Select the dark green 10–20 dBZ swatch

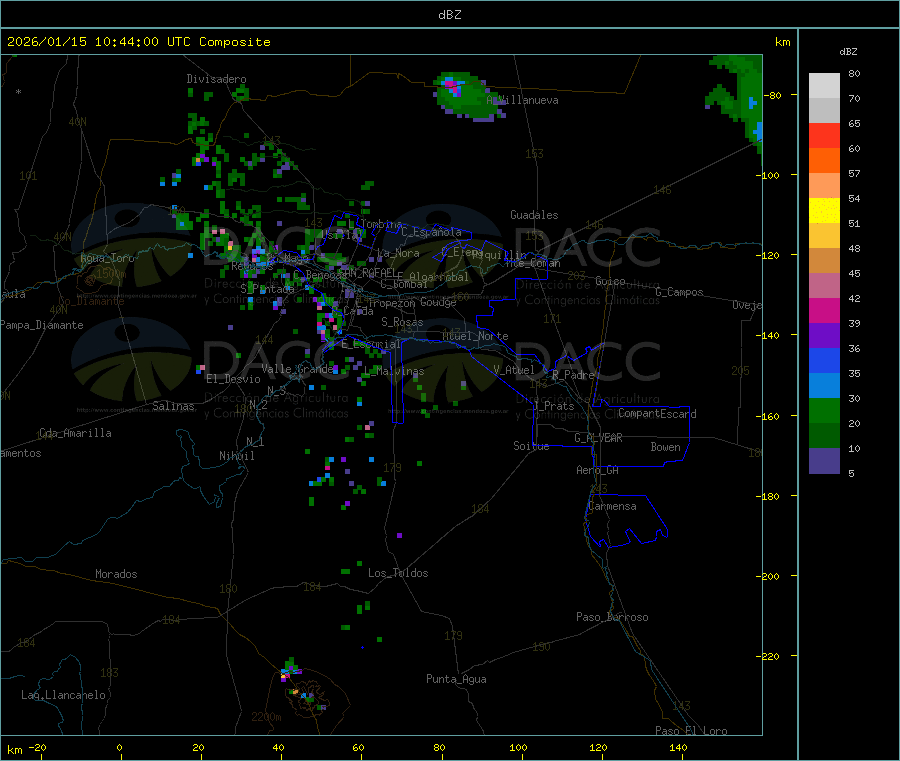click(824, 435)
